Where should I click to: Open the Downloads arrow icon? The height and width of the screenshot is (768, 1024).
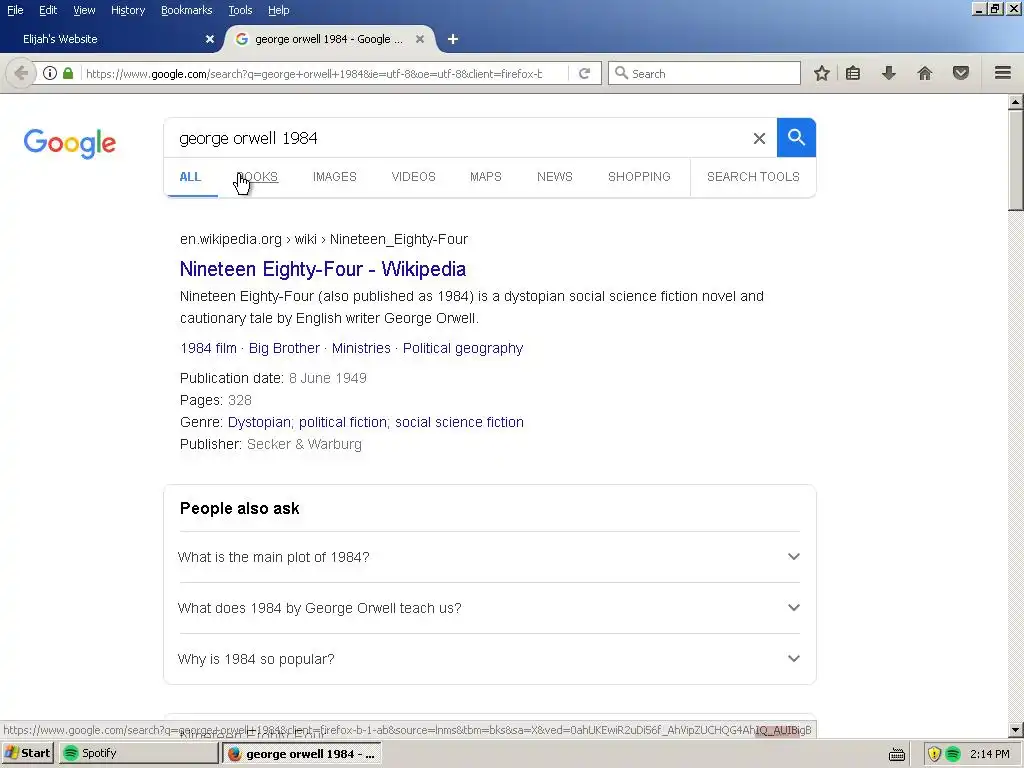(x=888, y=73)
